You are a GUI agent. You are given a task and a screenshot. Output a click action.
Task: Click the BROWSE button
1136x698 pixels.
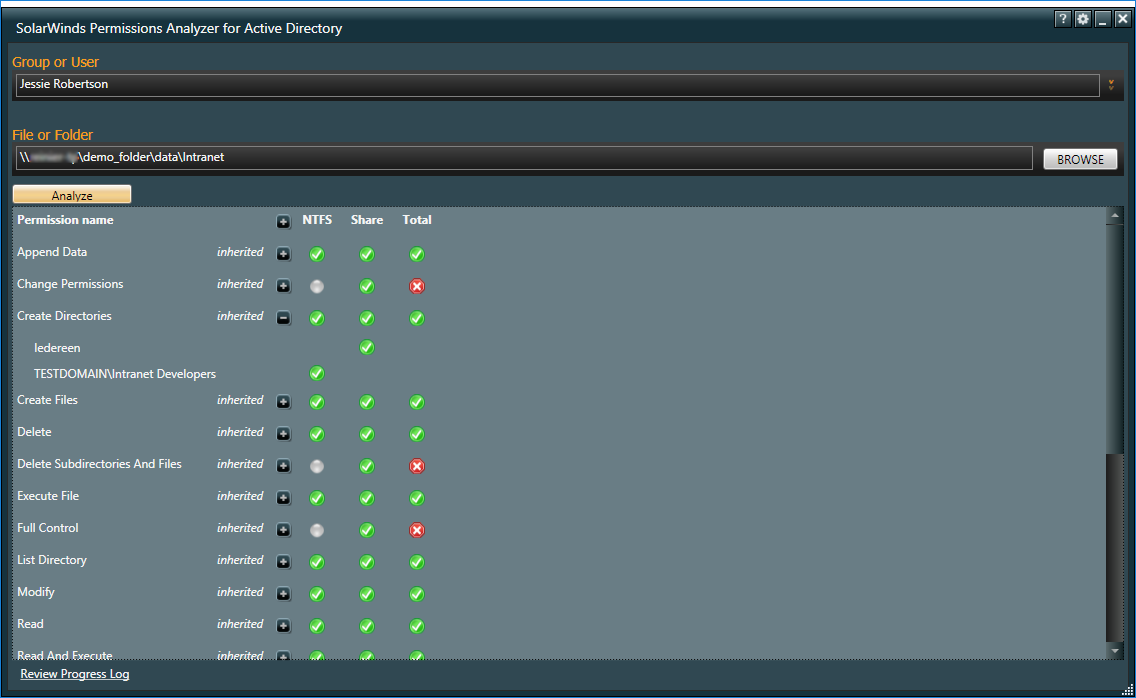click(1080, 159)
